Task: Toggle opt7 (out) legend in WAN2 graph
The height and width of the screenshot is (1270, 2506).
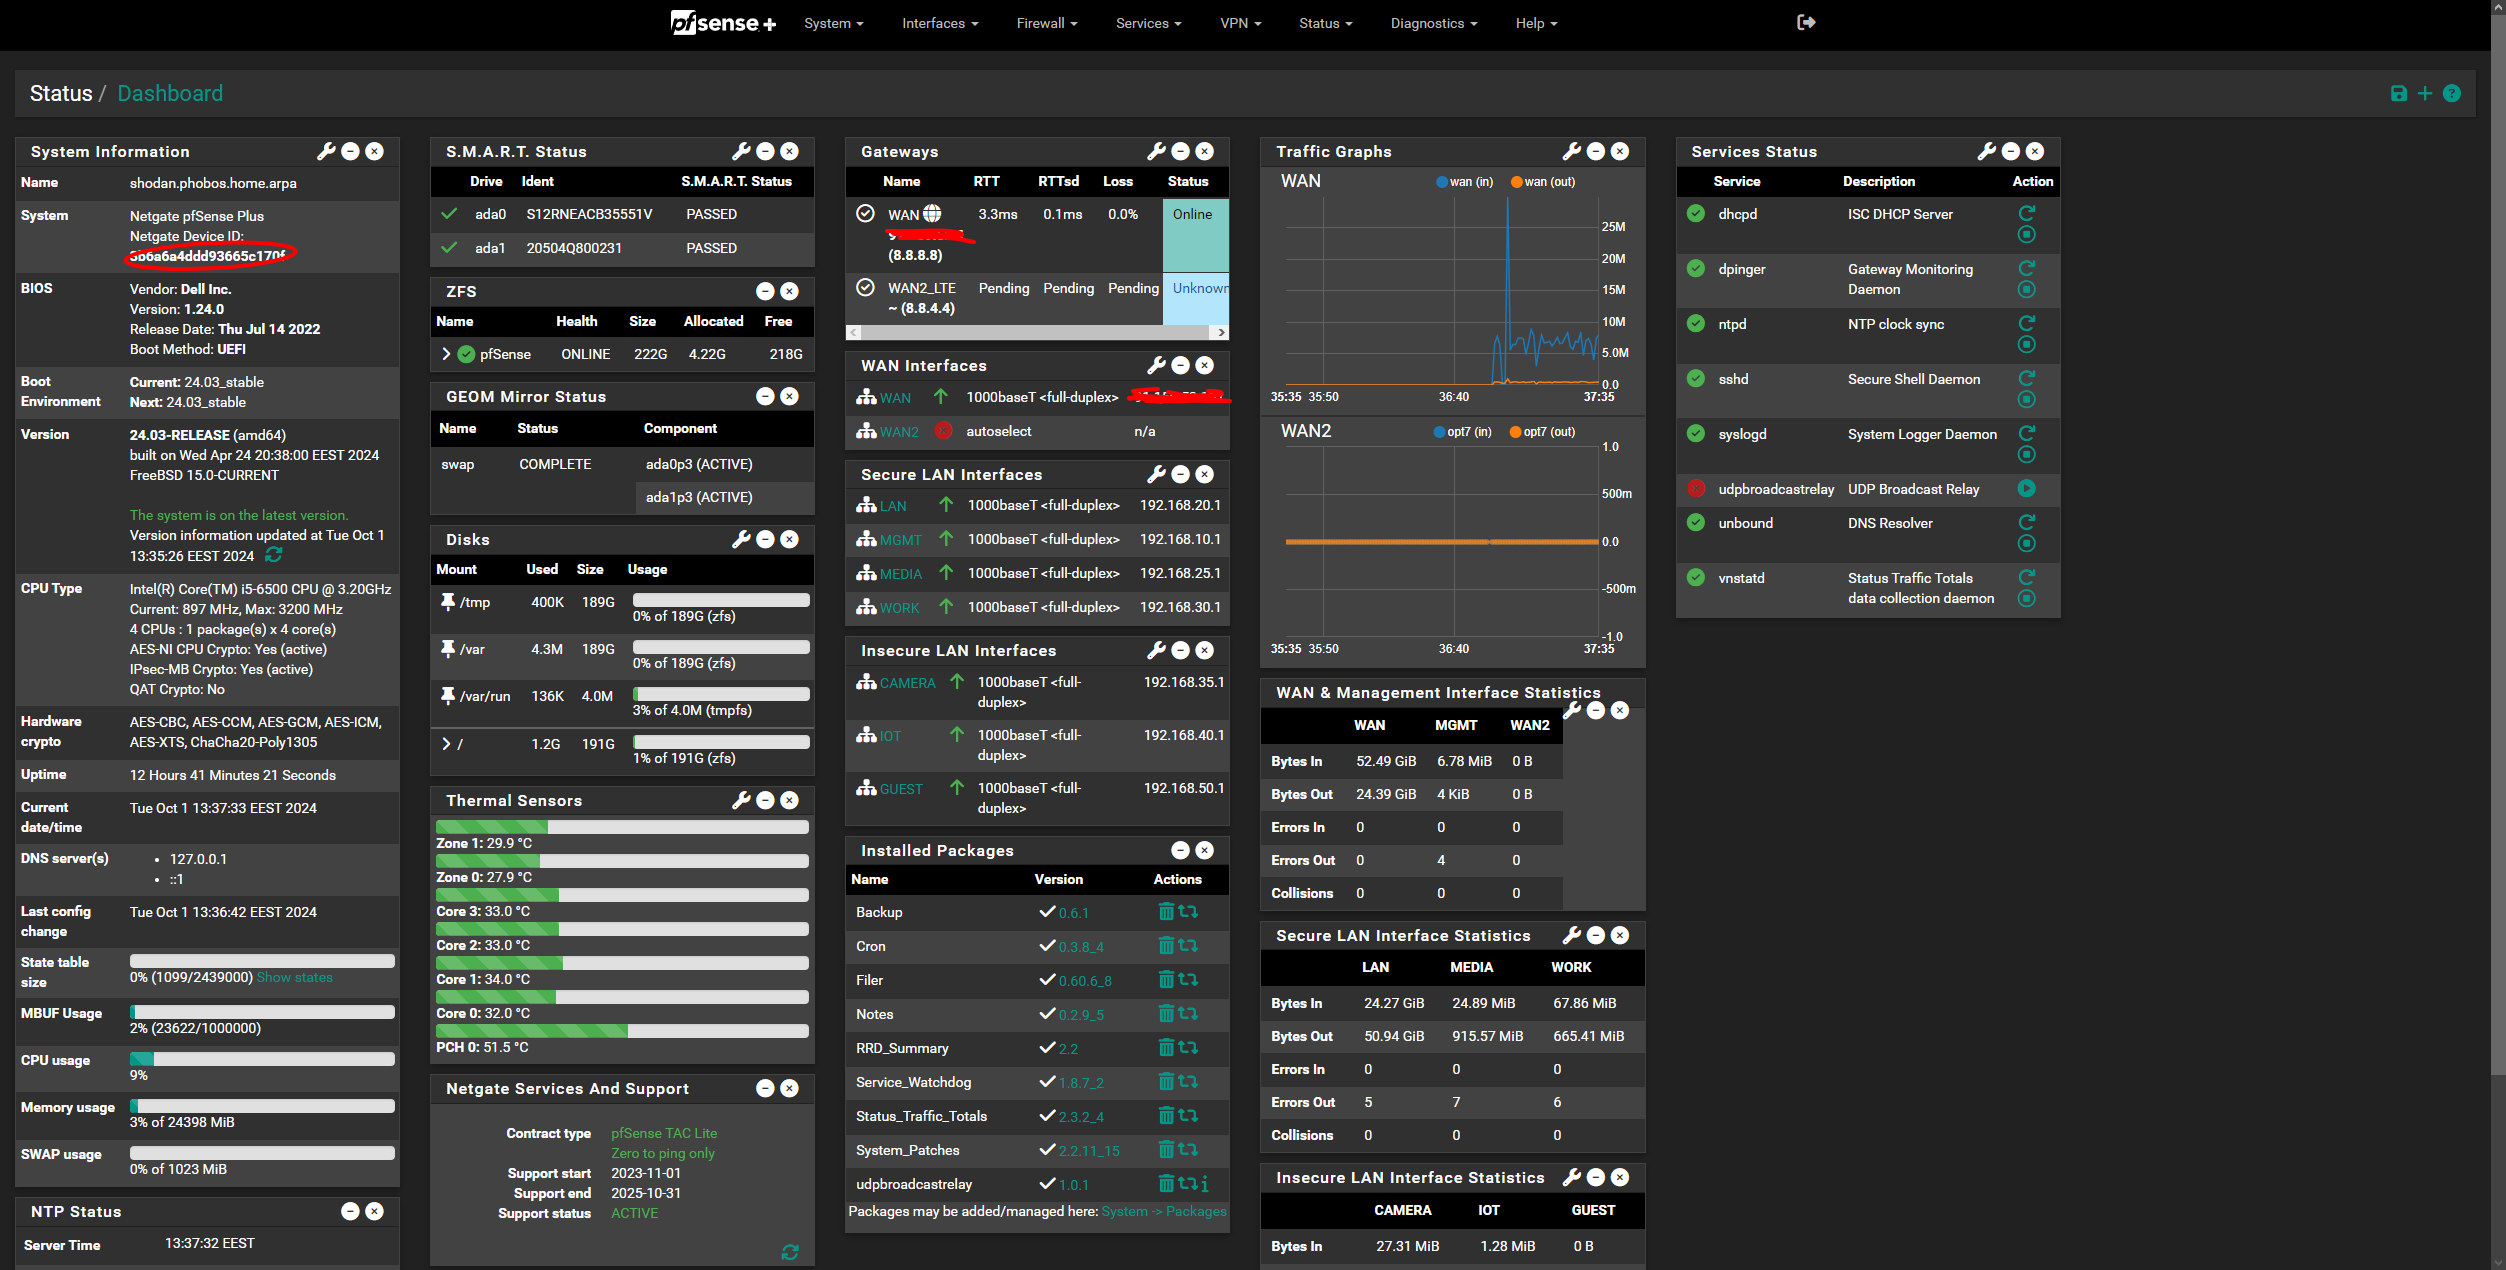Action: 1542,432
